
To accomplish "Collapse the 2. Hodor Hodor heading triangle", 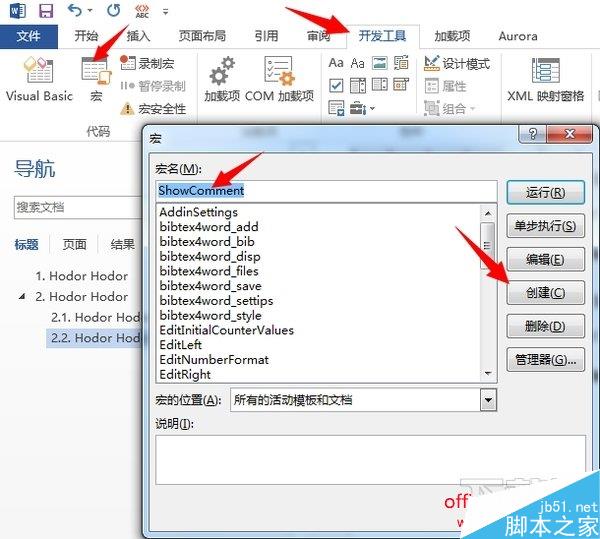I will pyautogui.click(x=22, y=296).
